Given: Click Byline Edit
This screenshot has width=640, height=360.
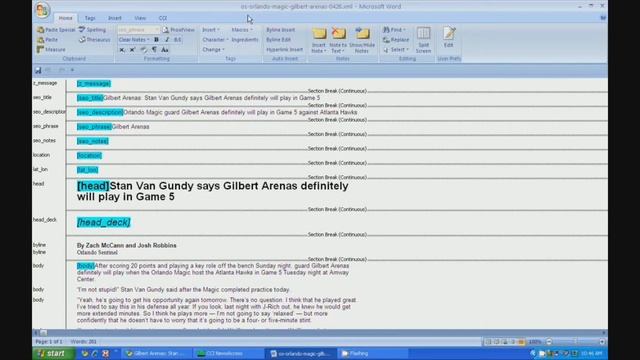Looking at the screenshot, I should [x=278, y=40].
